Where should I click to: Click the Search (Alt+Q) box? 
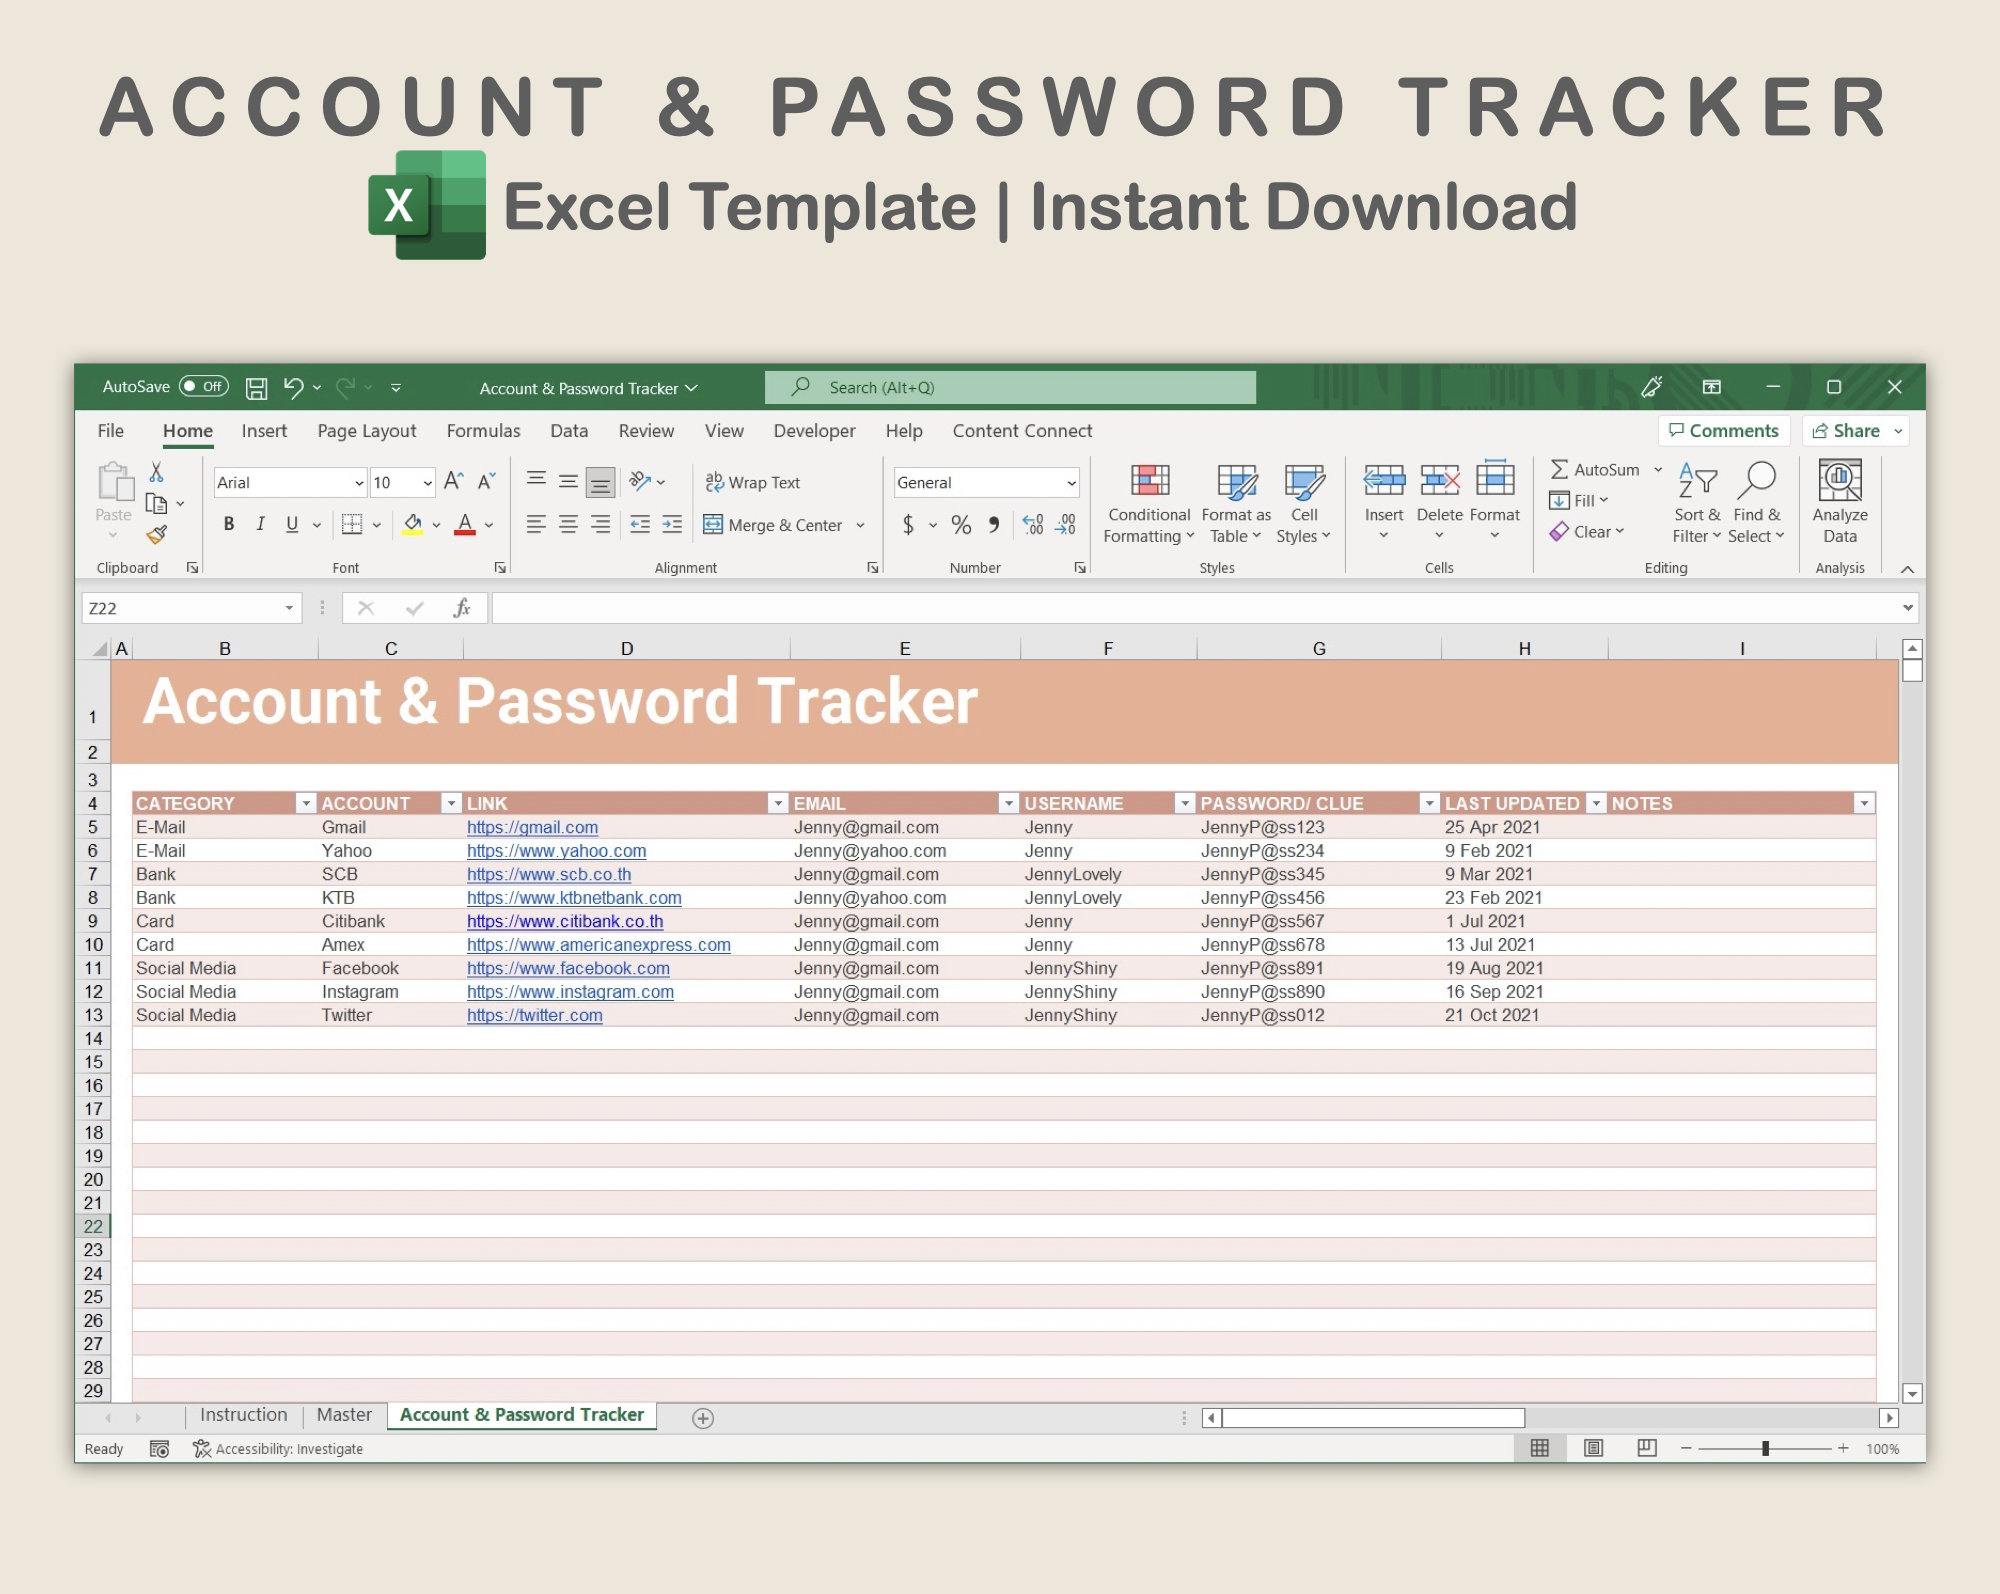pos(1010,387)
